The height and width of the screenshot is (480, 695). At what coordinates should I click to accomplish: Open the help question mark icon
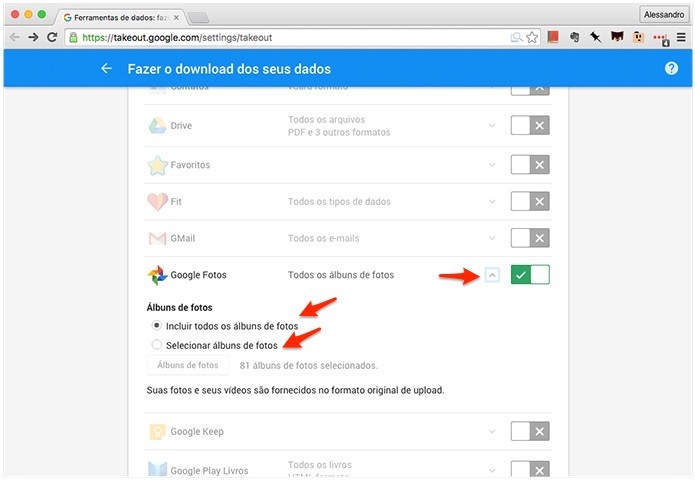[671, 68]
